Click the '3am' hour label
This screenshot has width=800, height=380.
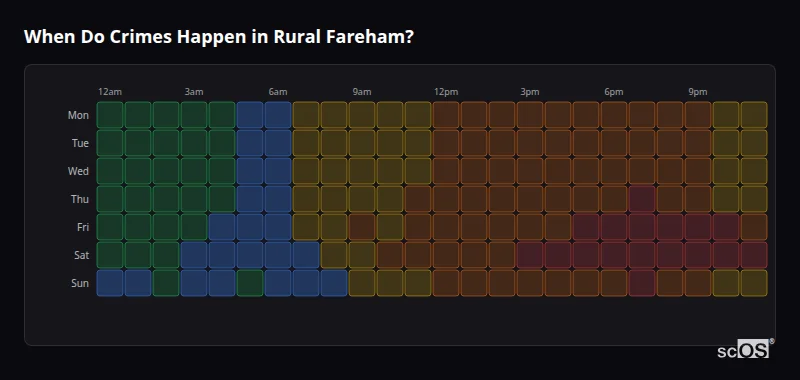tap(194, 92)
